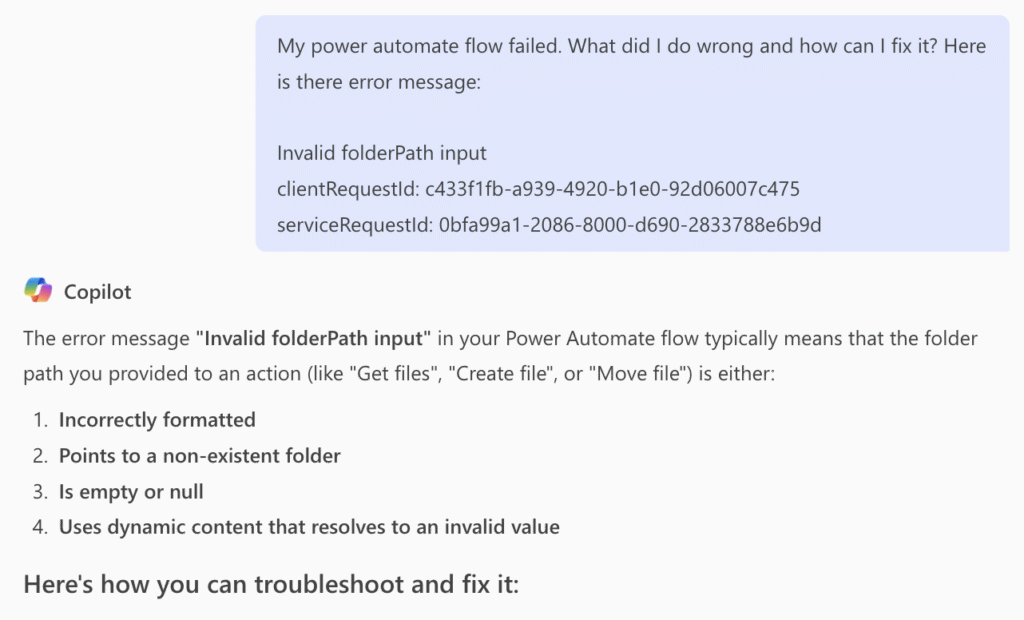Screen dimensions: 1024x620
Task: Click the 'Here's how you can troubleshoot' heading
Action: pos(271,584)
